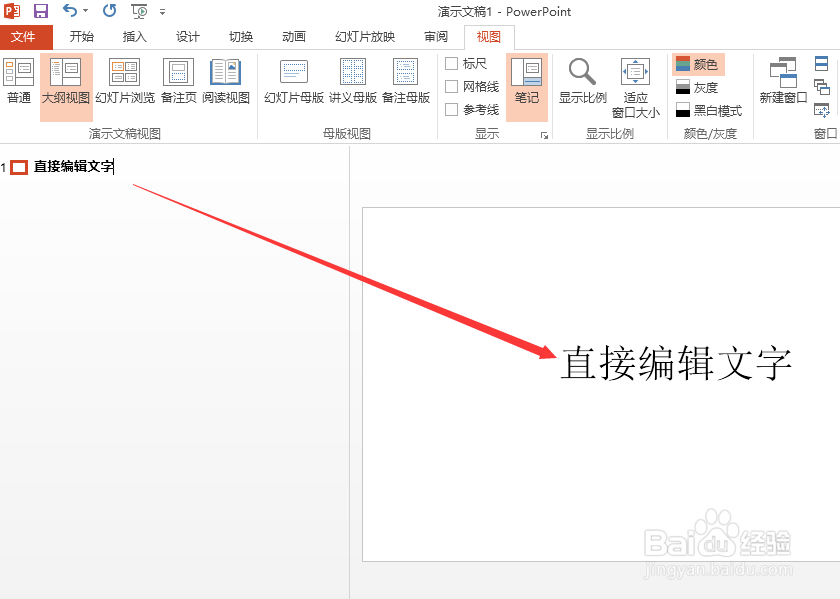
Task: Select 黑白模式 (Black and White) mode
Action: point(709,110)
